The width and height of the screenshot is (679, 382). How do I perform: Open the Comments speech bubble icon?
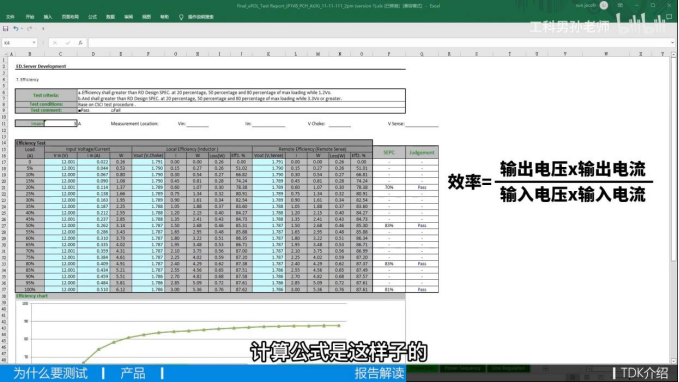[669, 17]
